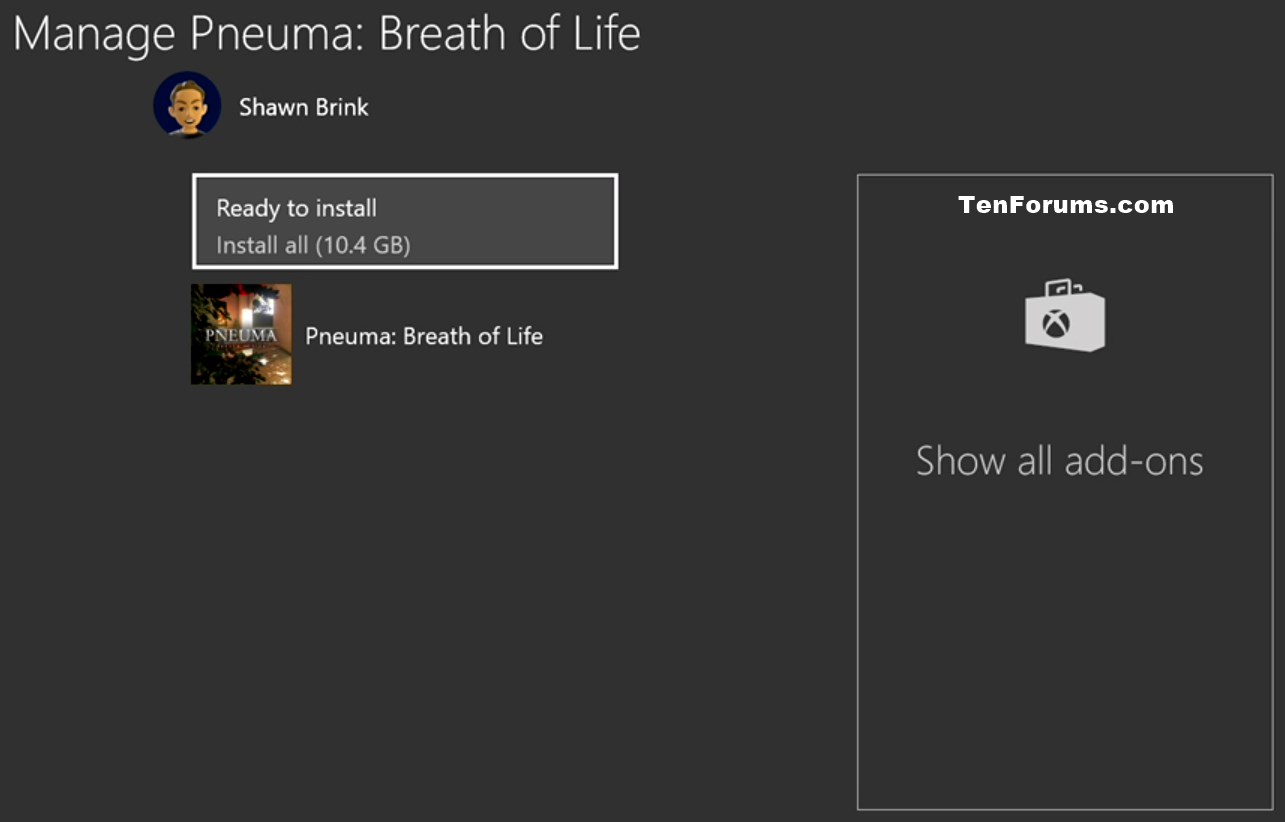Screen dimensions: 1285x822
Task: Click the Ready to install heading text
Action: [296, 209]
